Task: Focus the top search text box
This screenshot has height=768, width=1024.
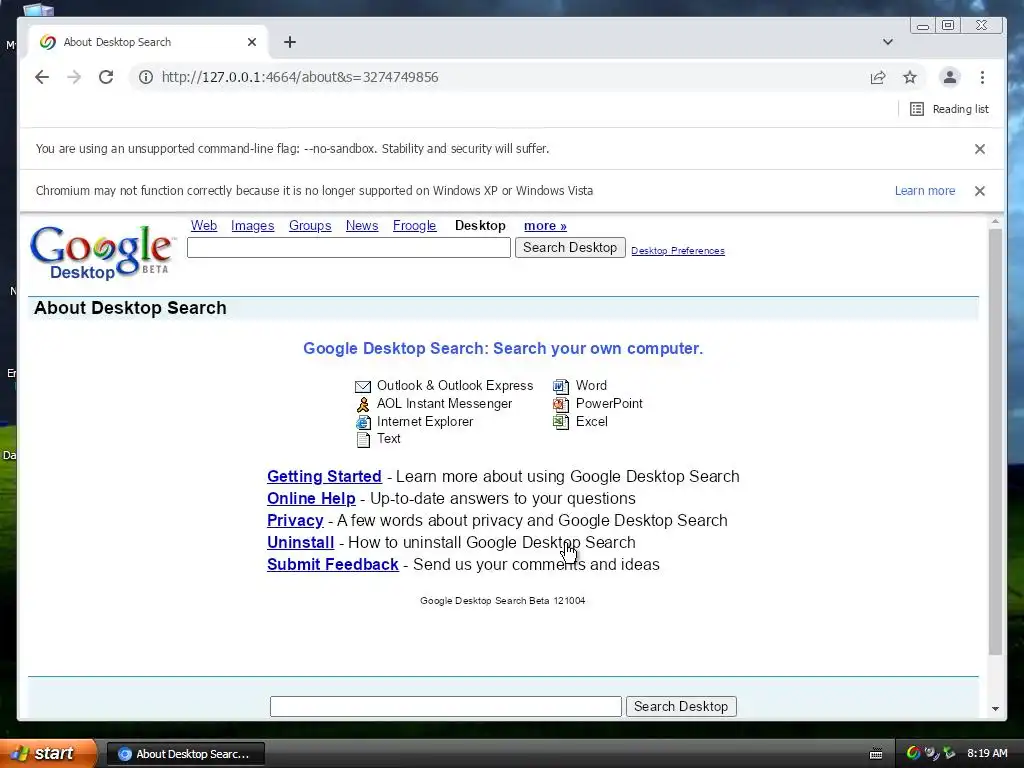Action: pos(349,248)
